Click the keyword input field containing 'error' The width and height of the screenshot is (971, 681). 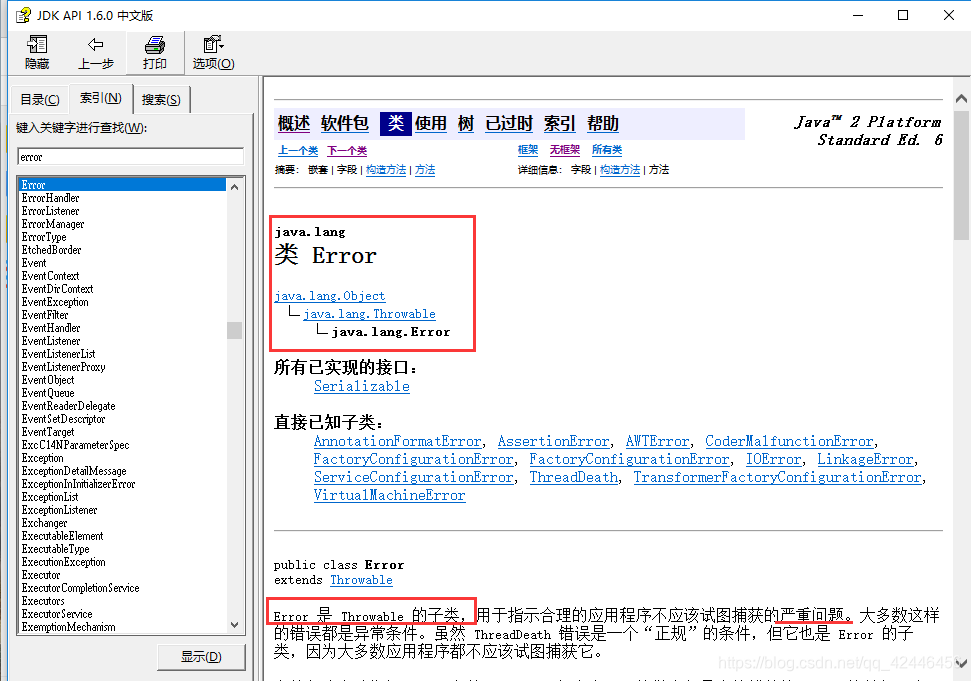pos(131,157)
